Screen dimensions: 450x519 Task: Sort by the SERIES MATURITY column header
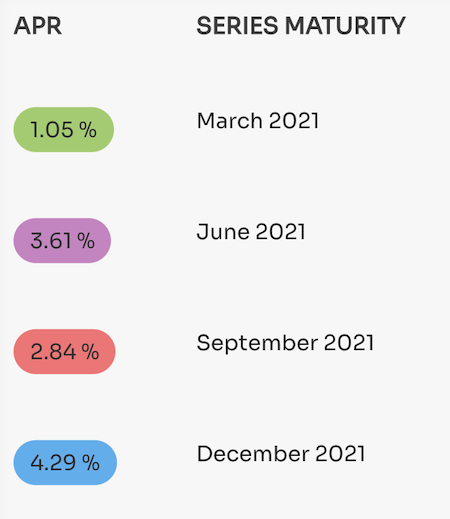pos(301,26)
